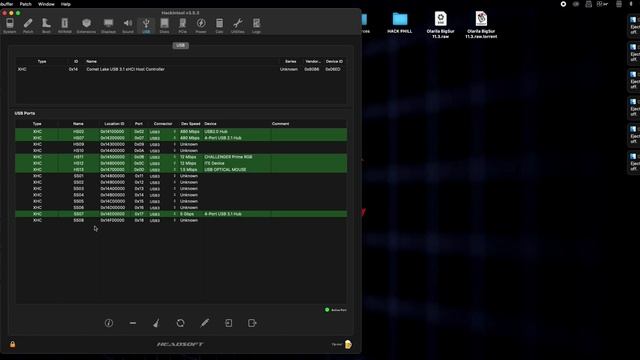Open the Sound toolbar section
Viewport: 640px width, 360px height.
tap(128, 26)
